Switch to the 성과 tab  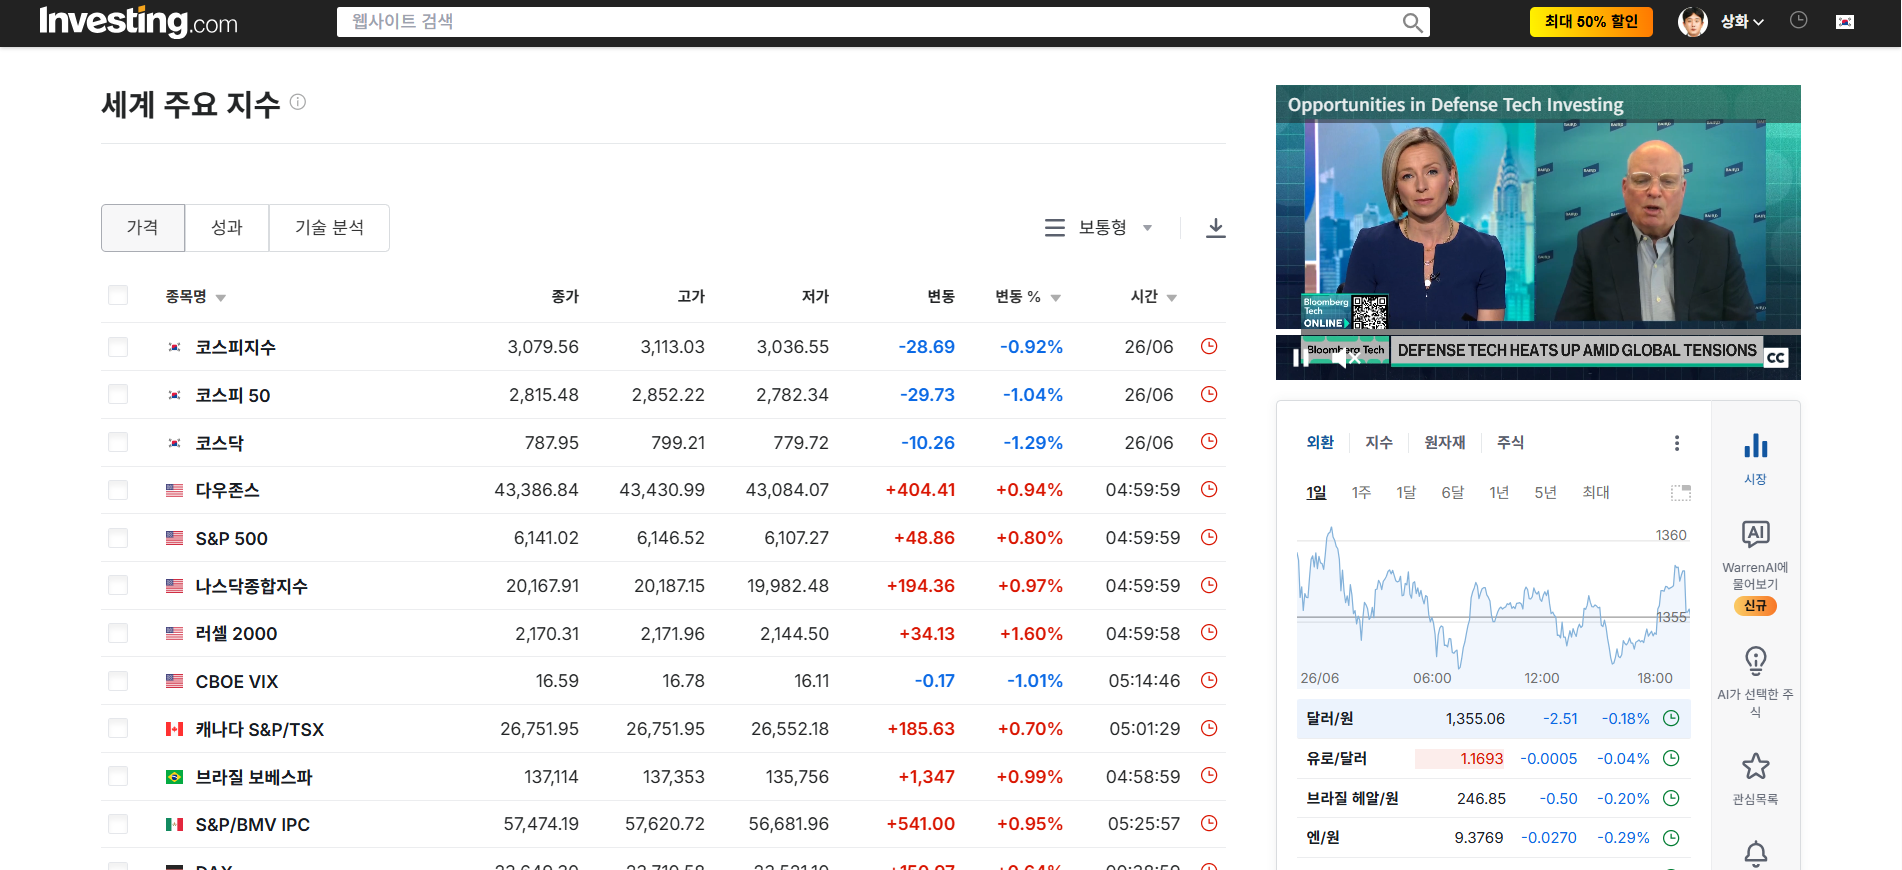pyautogui.click(x=227, y=228)
